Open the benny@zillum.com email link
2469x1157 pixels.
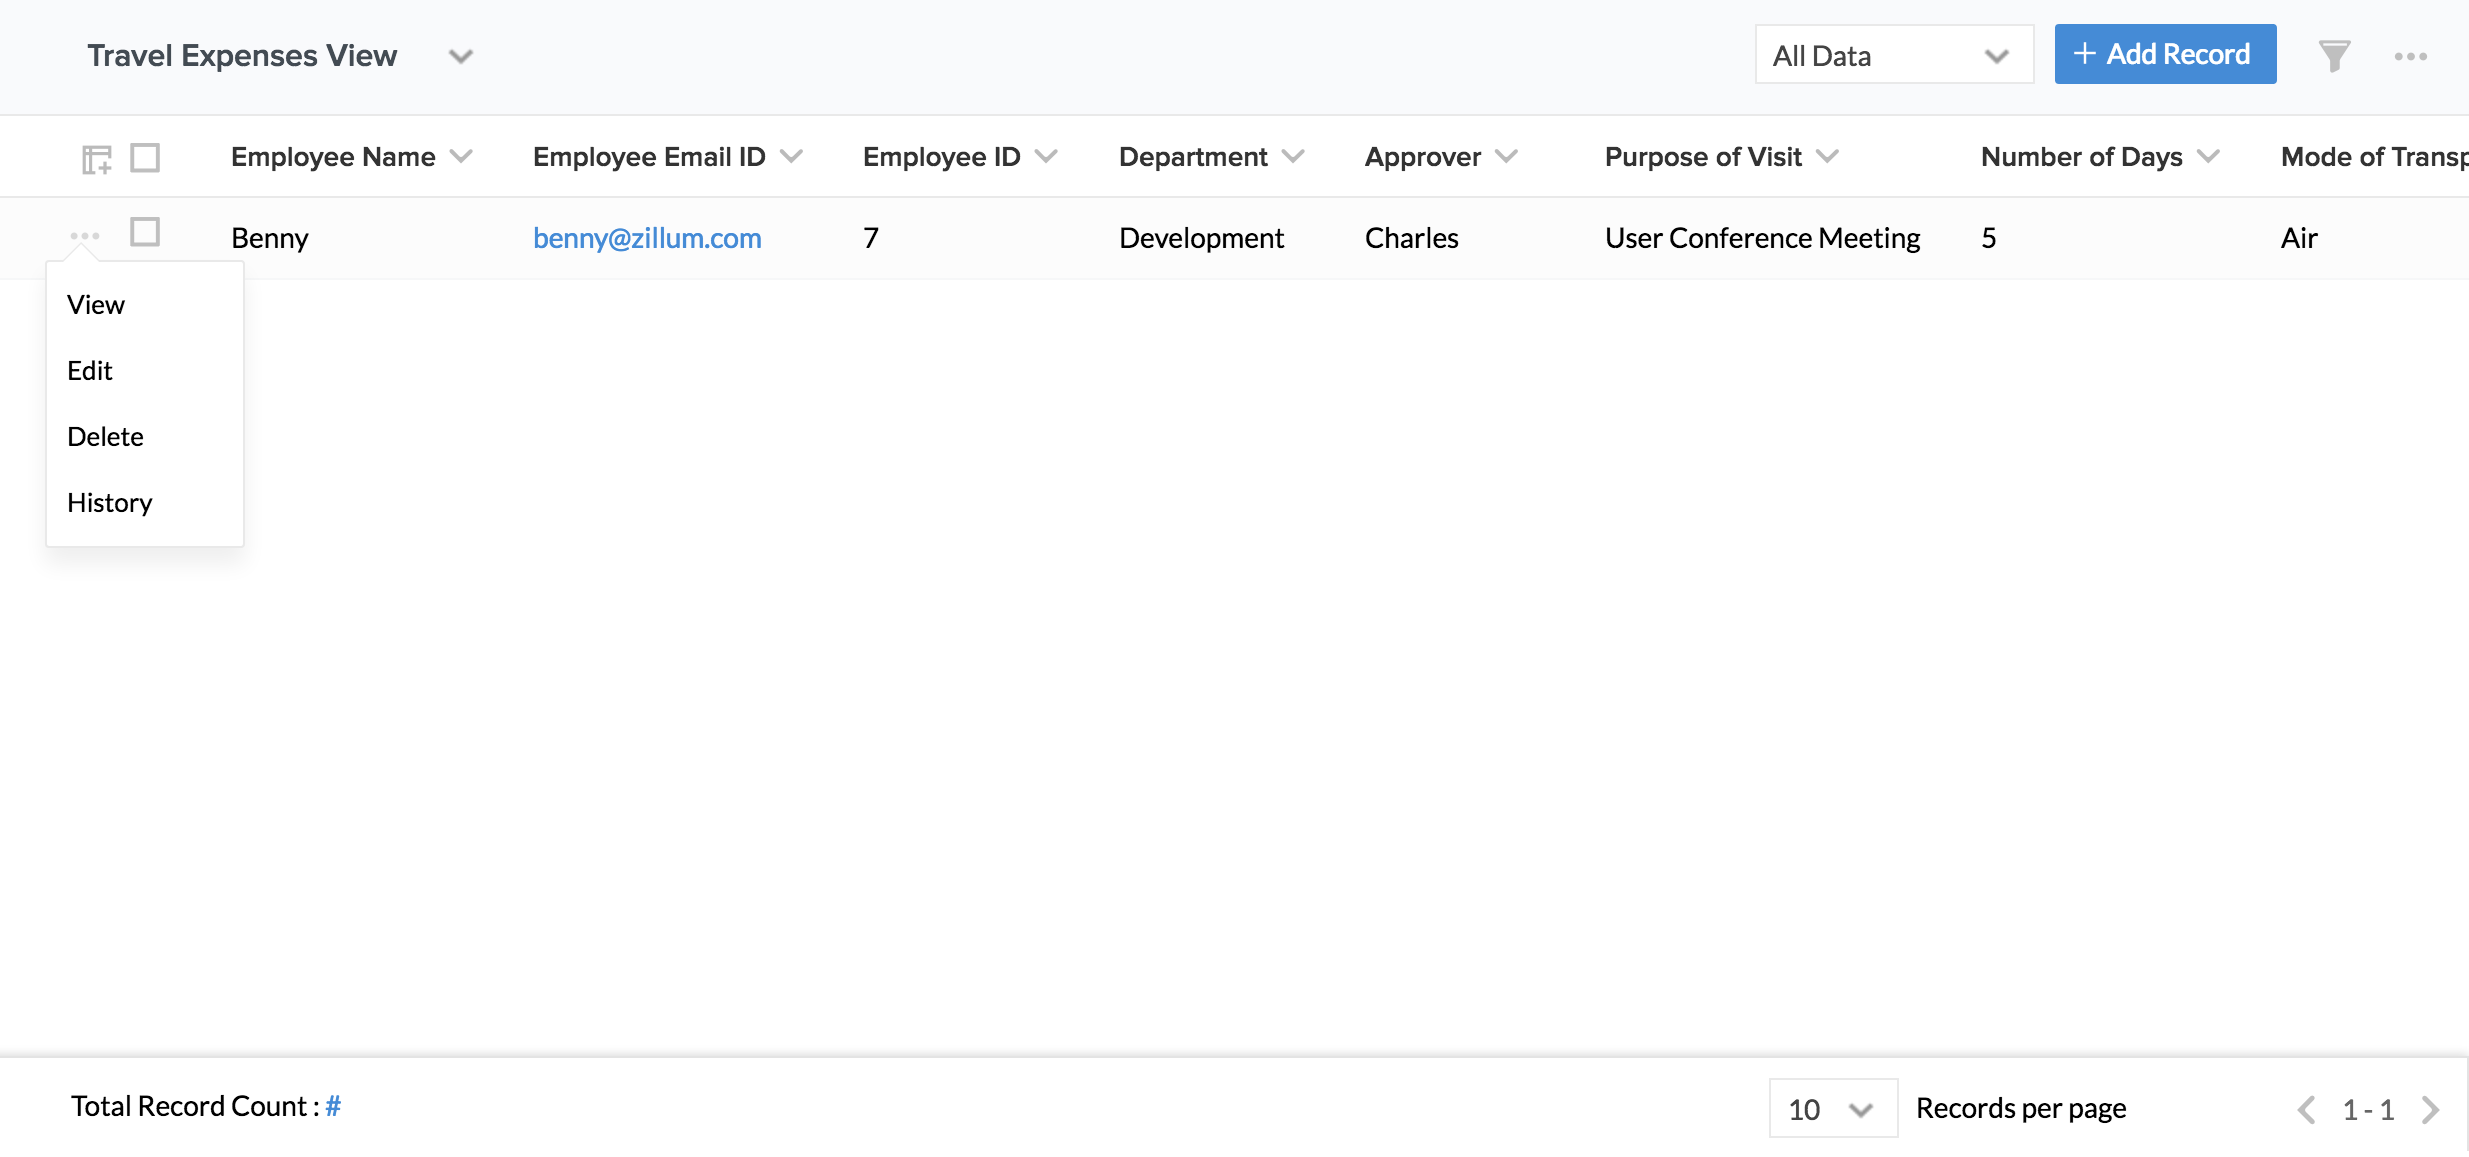[x=647, y=238]
